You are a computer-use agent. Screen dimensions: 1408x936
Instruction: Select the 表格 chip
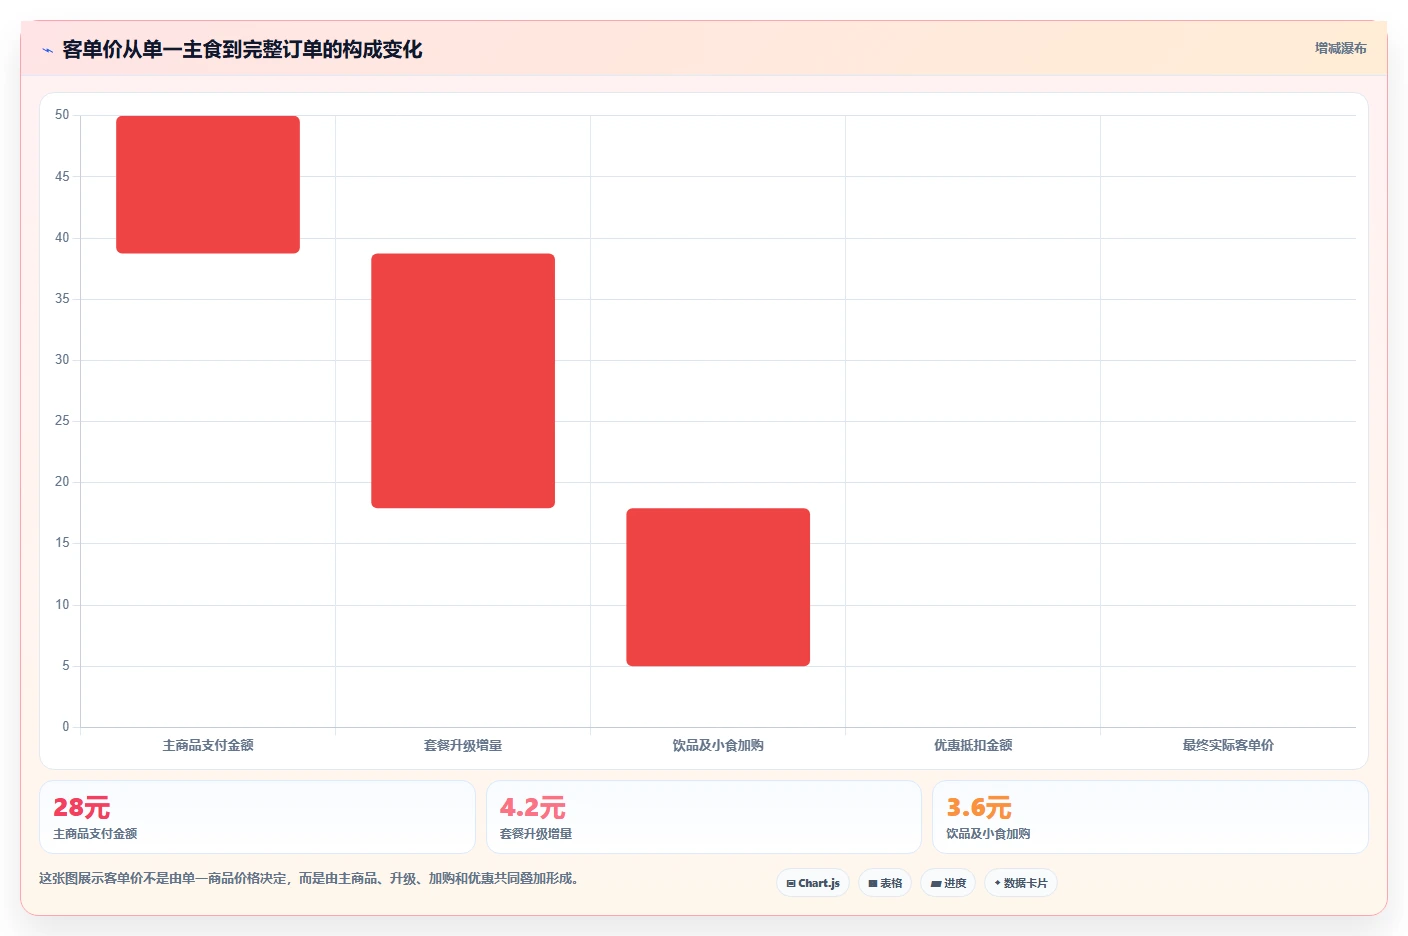tap(885, 883)
